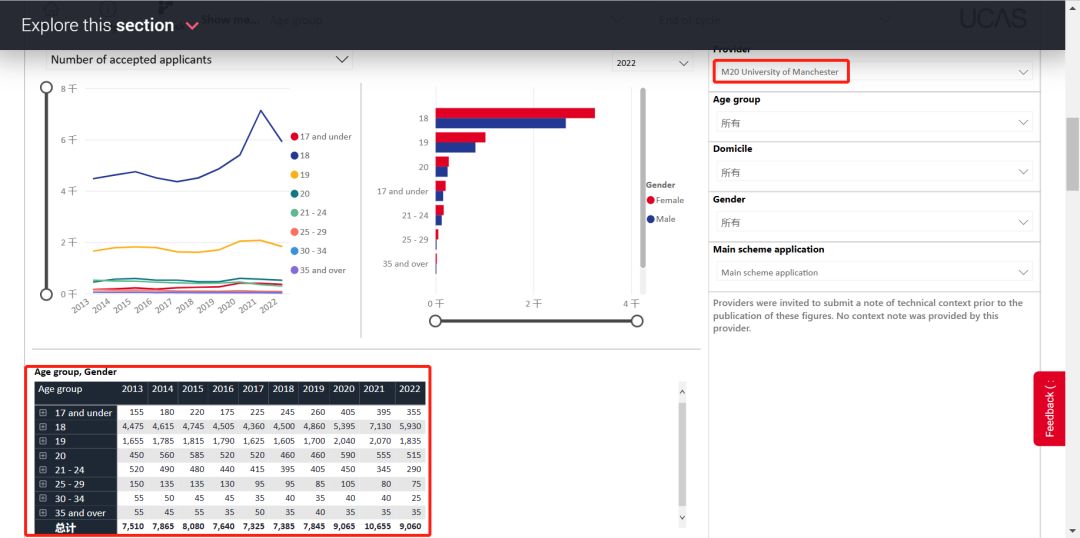This screenshot has width=1080, height=538.
Task: Click the Male legend marker
Action: coord(650,219)
